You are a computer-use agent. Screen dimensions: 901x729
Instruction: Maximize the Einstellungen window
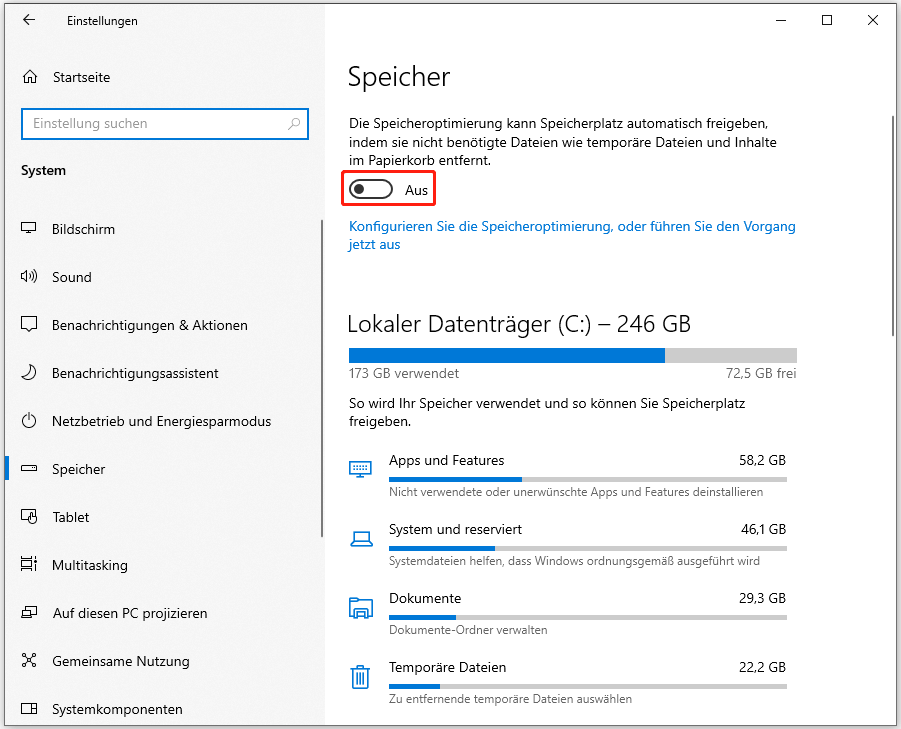pyautogui.click(x=827, y=20)
